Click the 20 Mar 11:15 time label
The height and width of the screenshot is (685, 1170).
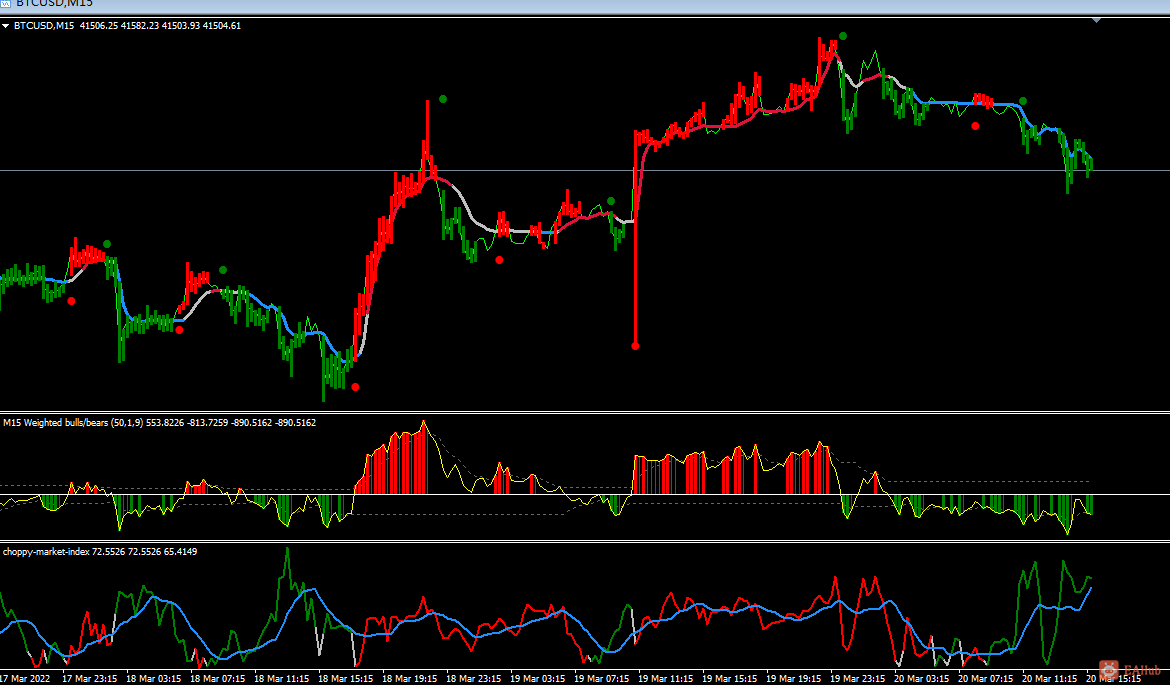(1051, 678)
